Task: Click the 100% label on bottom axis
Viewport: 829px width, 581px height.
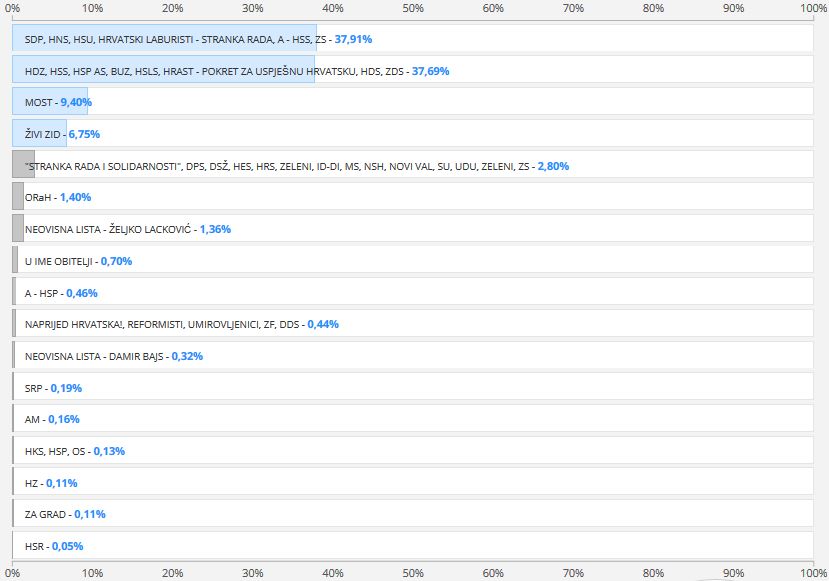Action: click(813, 573)
